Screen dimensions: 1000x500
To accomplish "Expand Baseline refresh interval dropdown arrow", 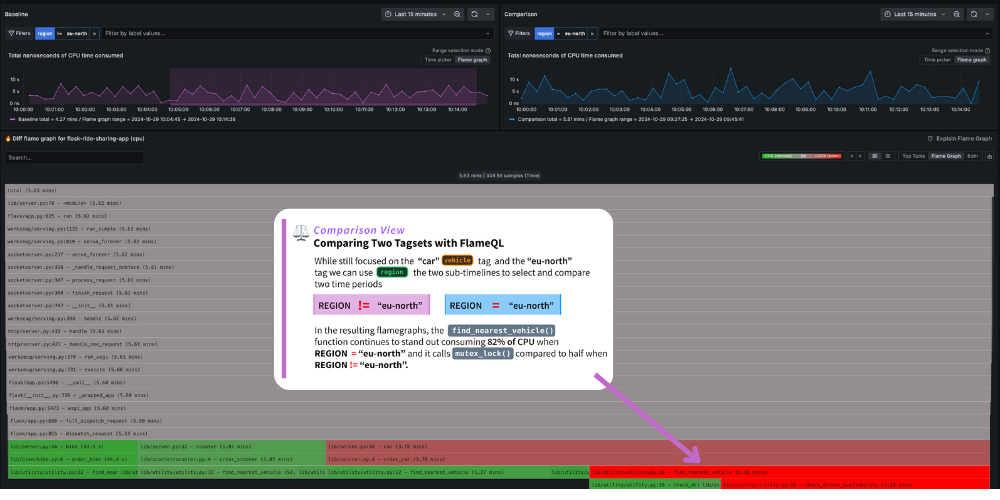I will pos(486,15).
